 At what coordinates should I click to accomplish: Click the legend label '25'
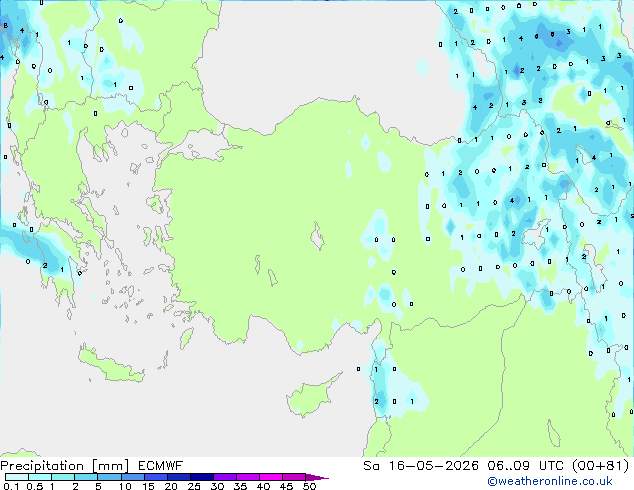194,486
